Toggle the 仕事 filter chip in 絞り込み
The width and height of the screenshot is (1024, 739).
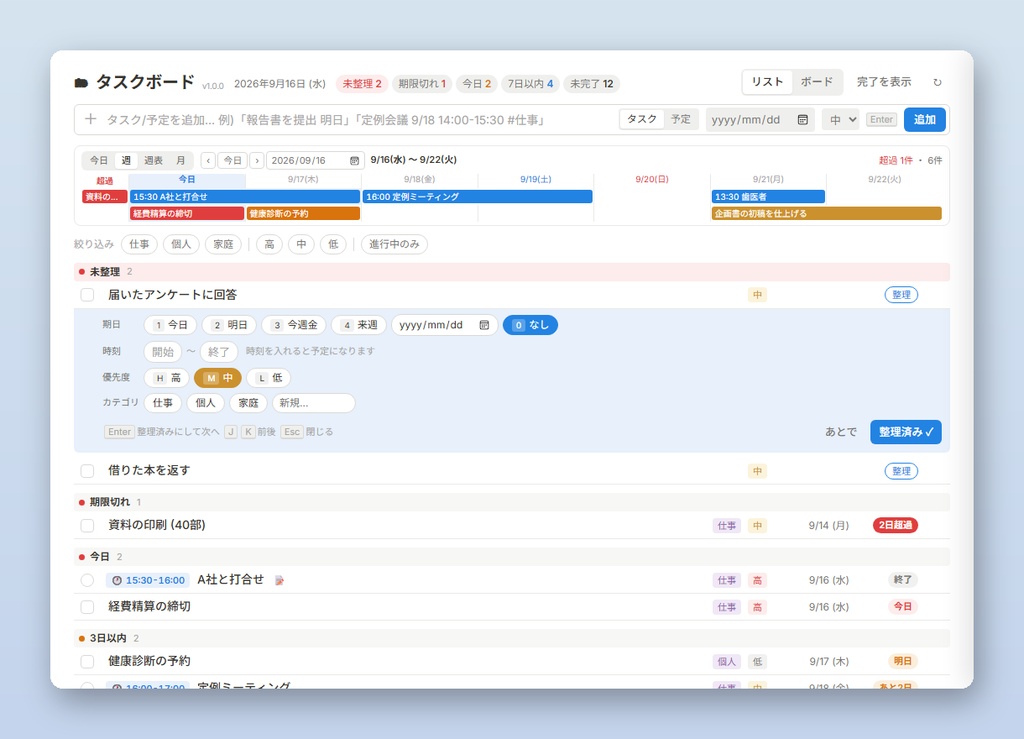click(139, 244)
